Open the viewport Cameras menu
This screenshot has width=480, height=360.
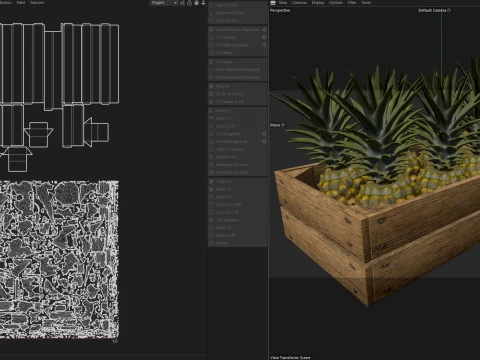coord(299,3)
